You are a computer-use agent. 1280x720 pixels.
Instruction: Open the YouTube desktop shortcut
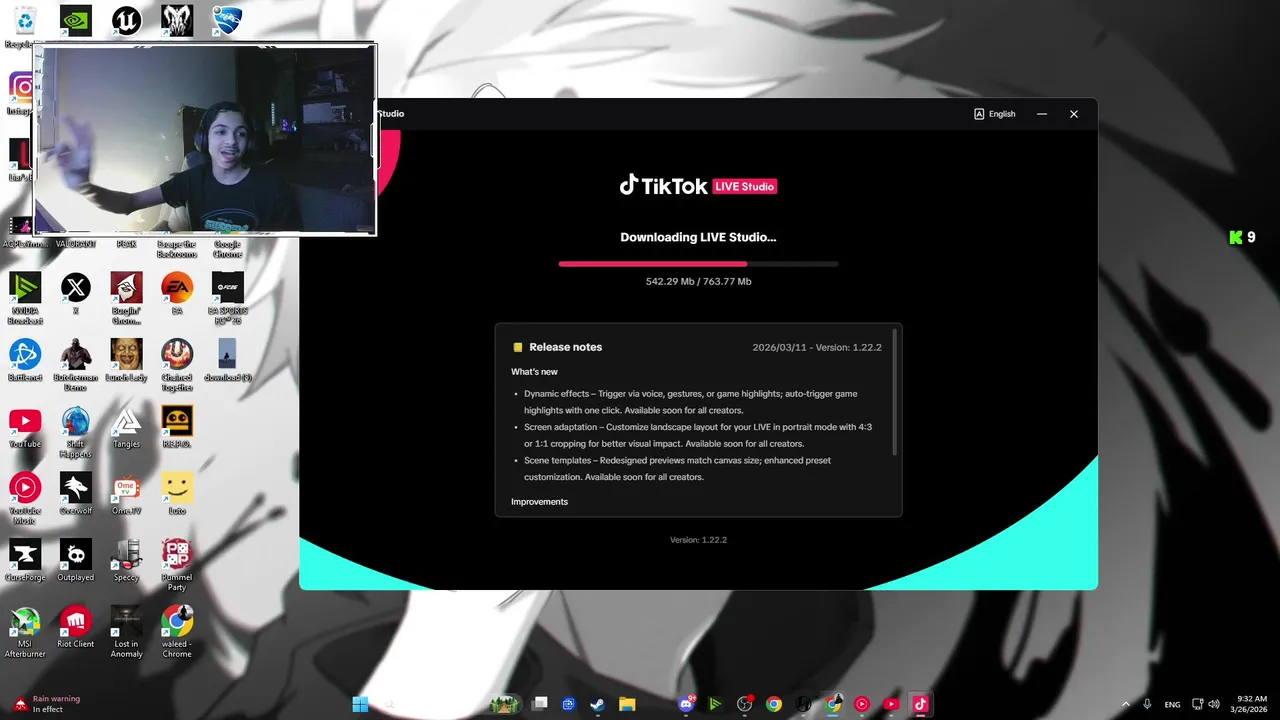pos(25,427)
